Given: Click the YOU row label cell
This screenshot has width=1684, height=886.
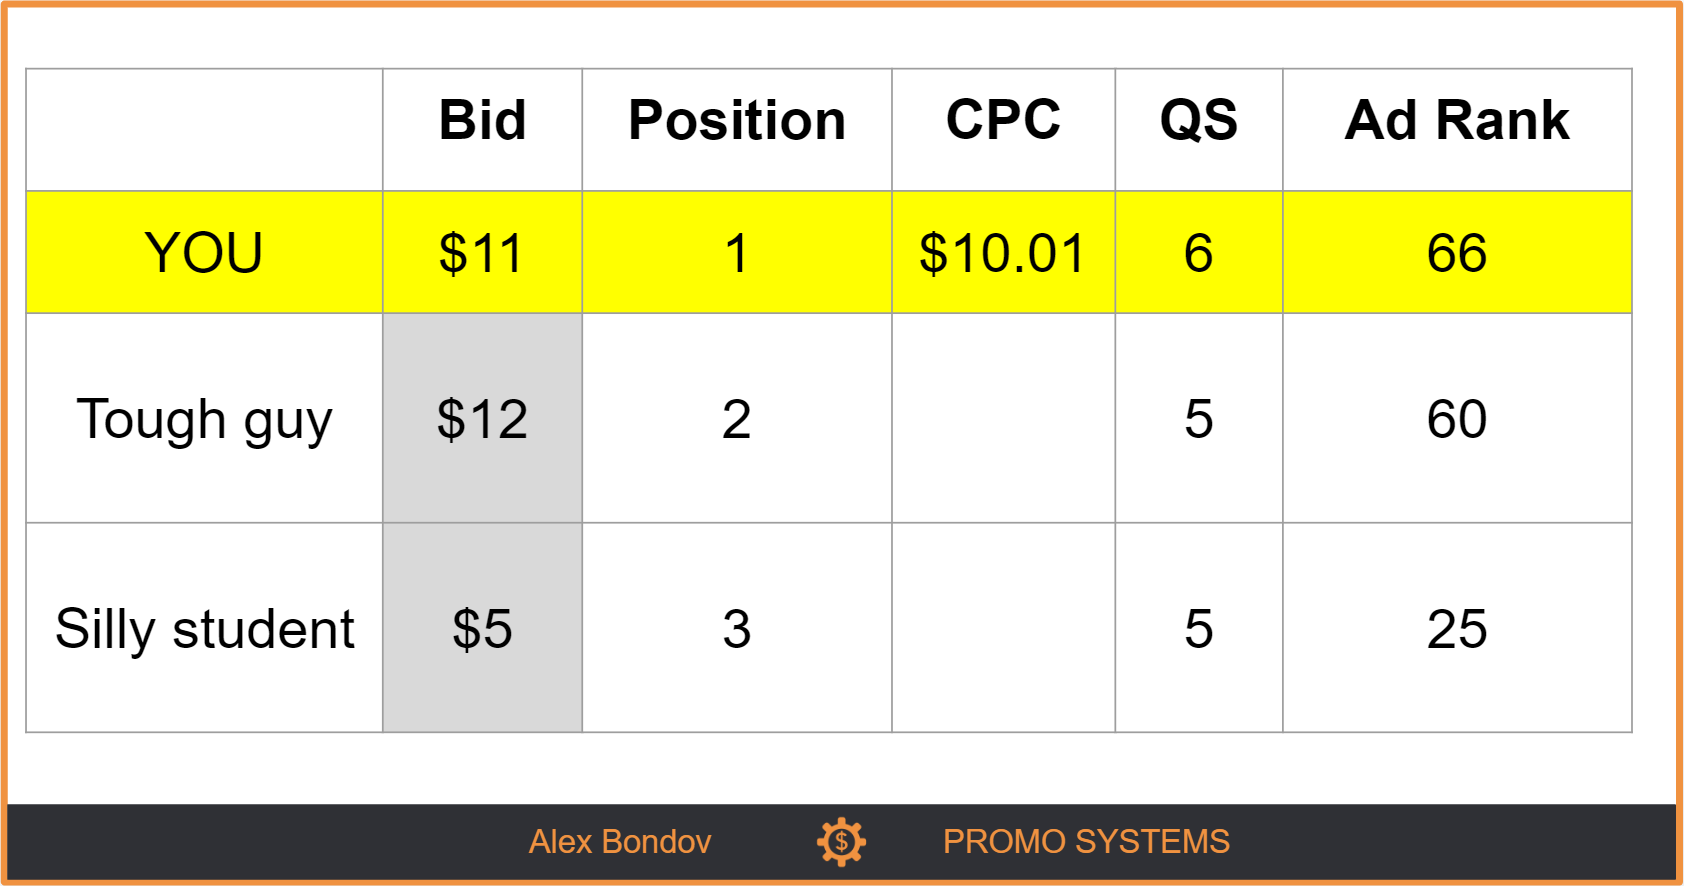Looking at the screenshot, I should [x=204, y=252].
